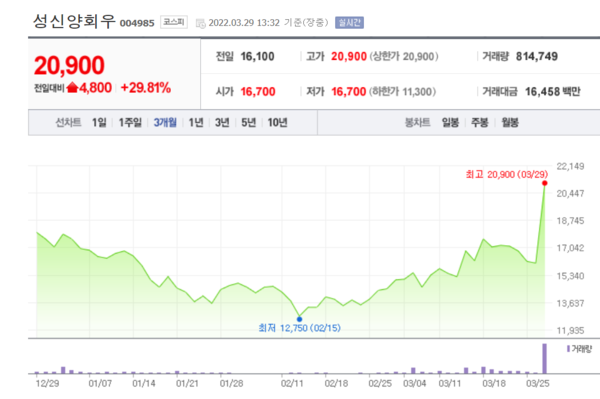Open the 일봉 candlestick chart
Screen dimensions: 600x399
(450, 122)
